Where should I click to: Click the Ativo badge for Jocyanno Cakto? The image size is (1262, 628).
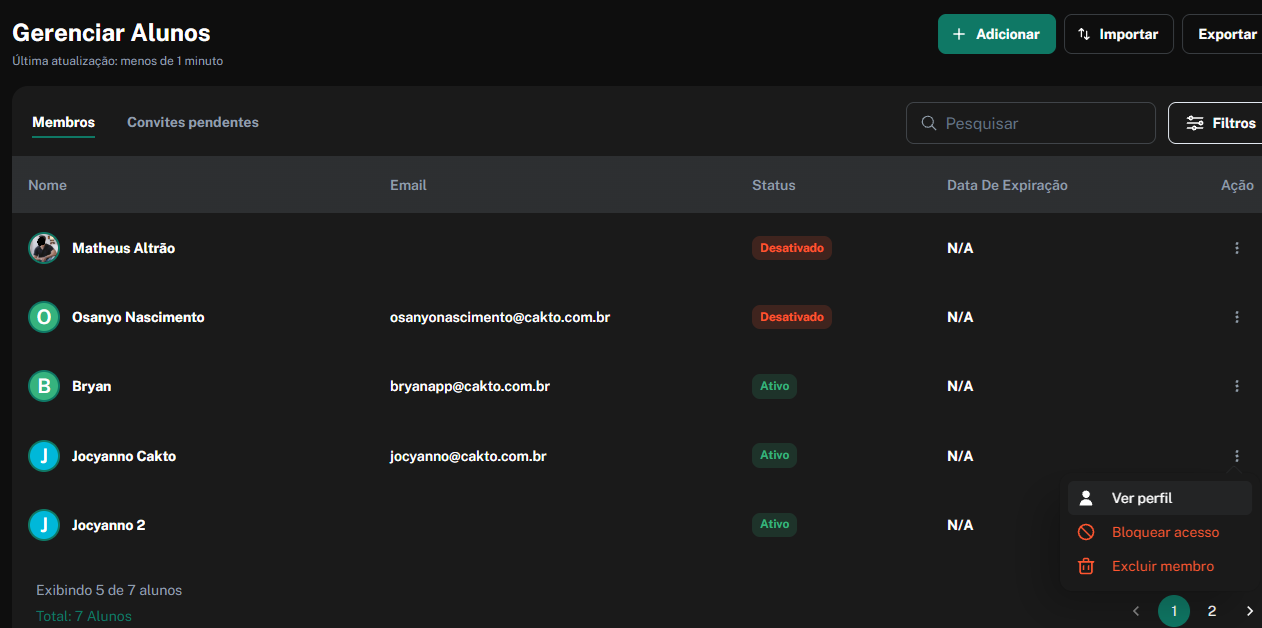tap(774, 455)
